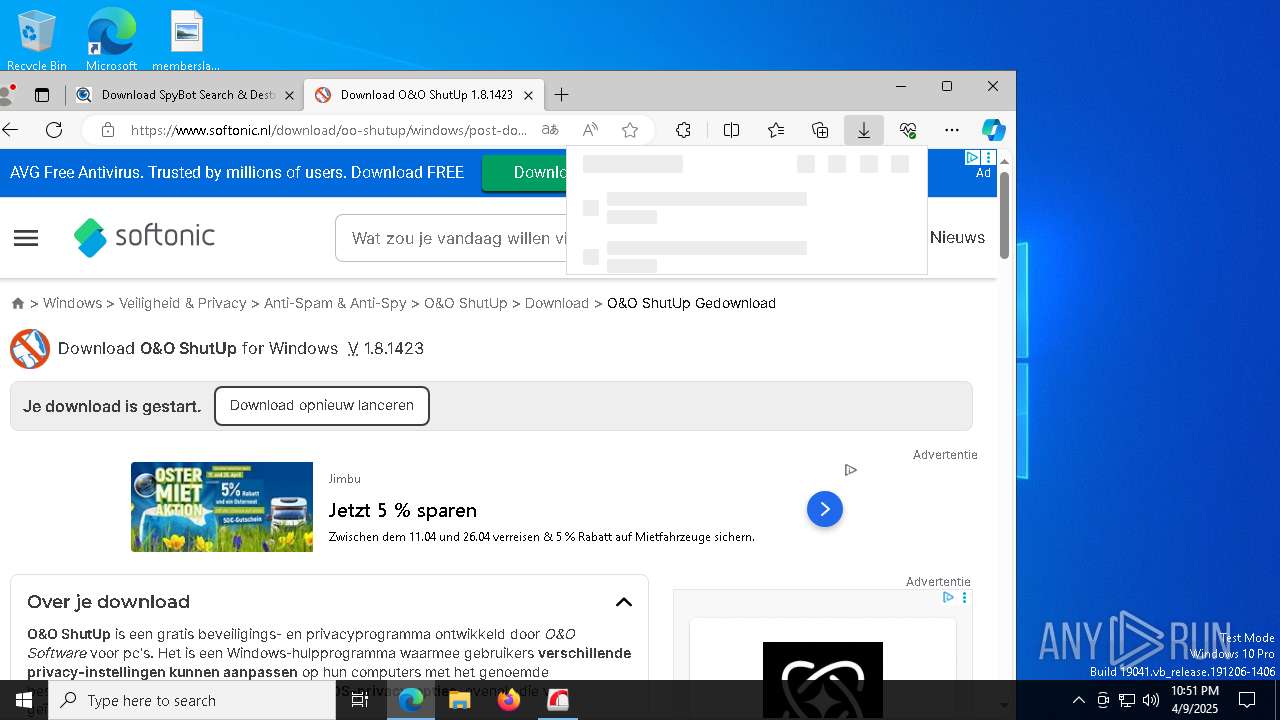Open the network icon in system tray
The image size is (1280, 720).
1127,700
